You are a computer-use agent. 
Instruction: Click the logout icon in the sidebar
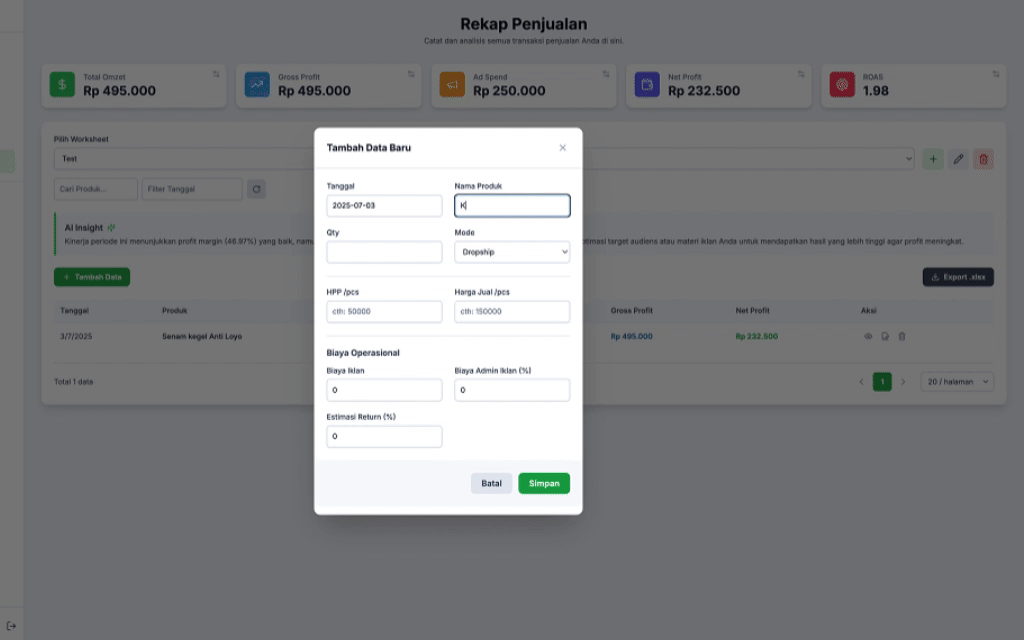[x=11, y=626]
